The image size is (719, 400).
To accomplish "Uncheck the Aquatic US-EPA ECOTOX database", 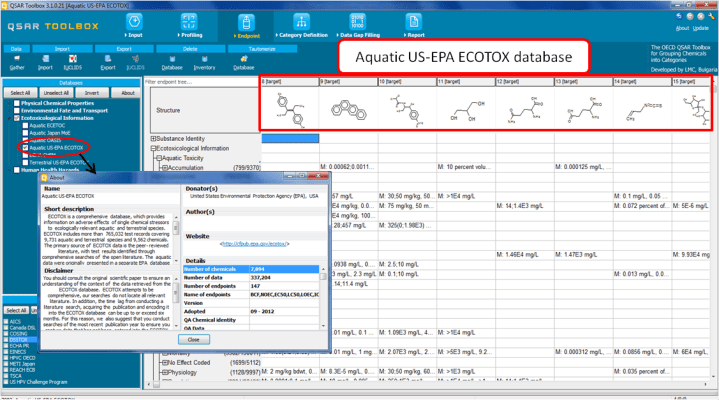I will pos(24,147).
